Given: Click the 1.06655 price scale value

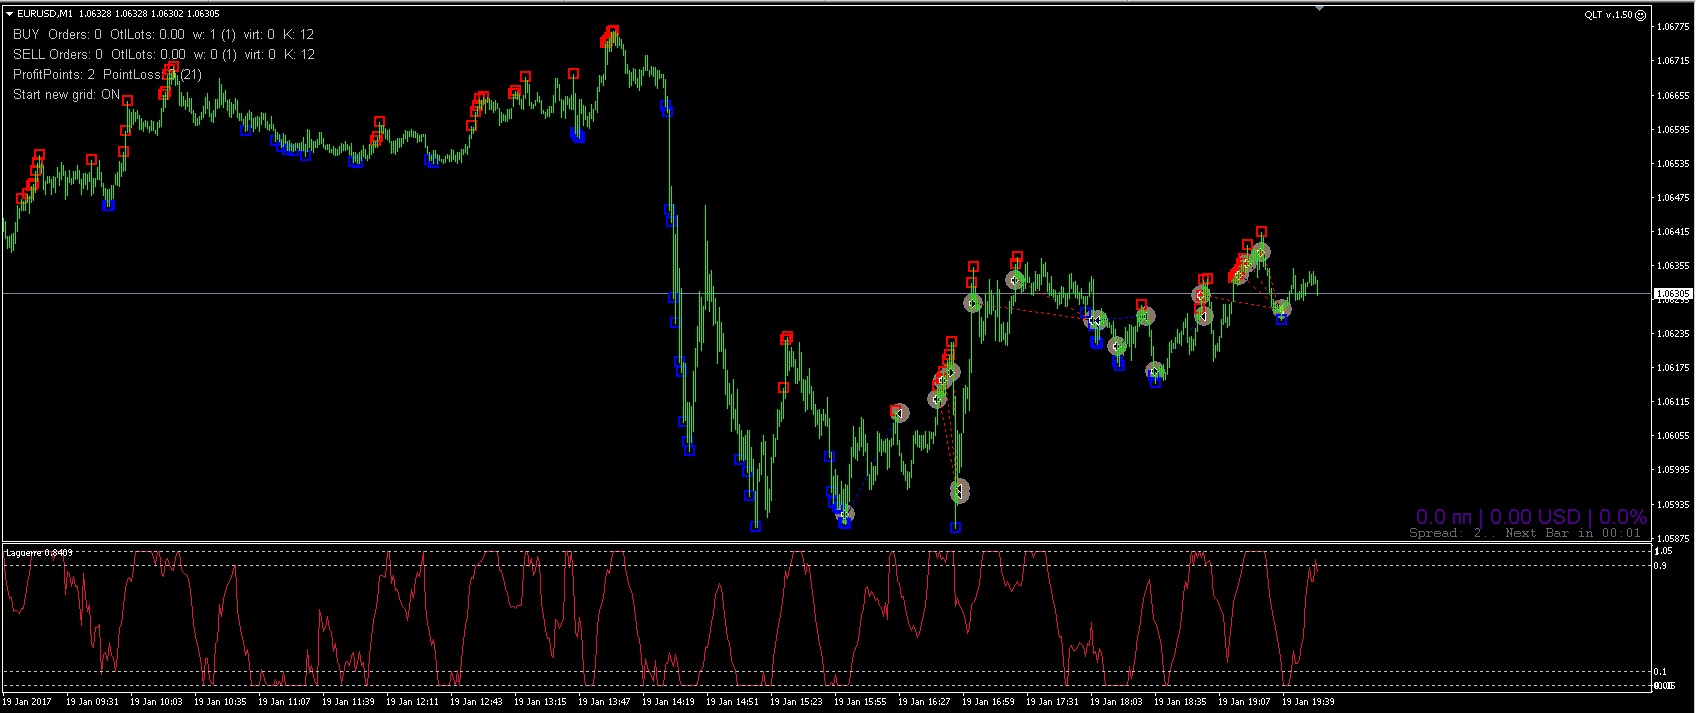Looking at the screenshot, I should (x=1673, y=95).
